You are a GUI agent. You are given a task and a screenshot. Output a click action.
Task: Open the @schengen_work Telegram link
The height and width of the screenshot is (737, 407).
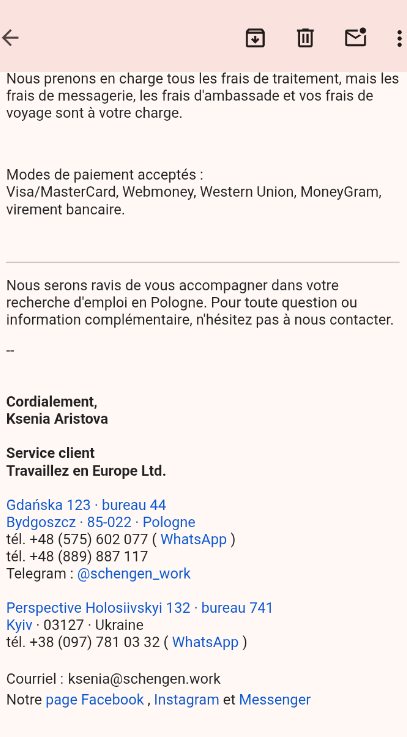[x=133, y=573]
